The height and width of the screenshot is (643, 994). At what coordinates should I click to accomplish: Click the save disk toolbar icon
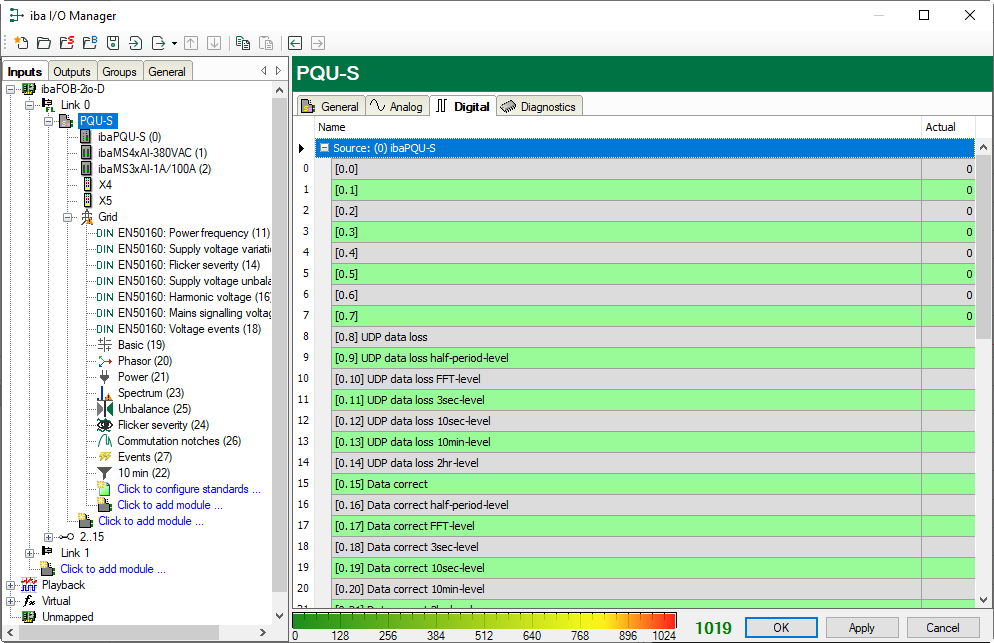point(113,43)
